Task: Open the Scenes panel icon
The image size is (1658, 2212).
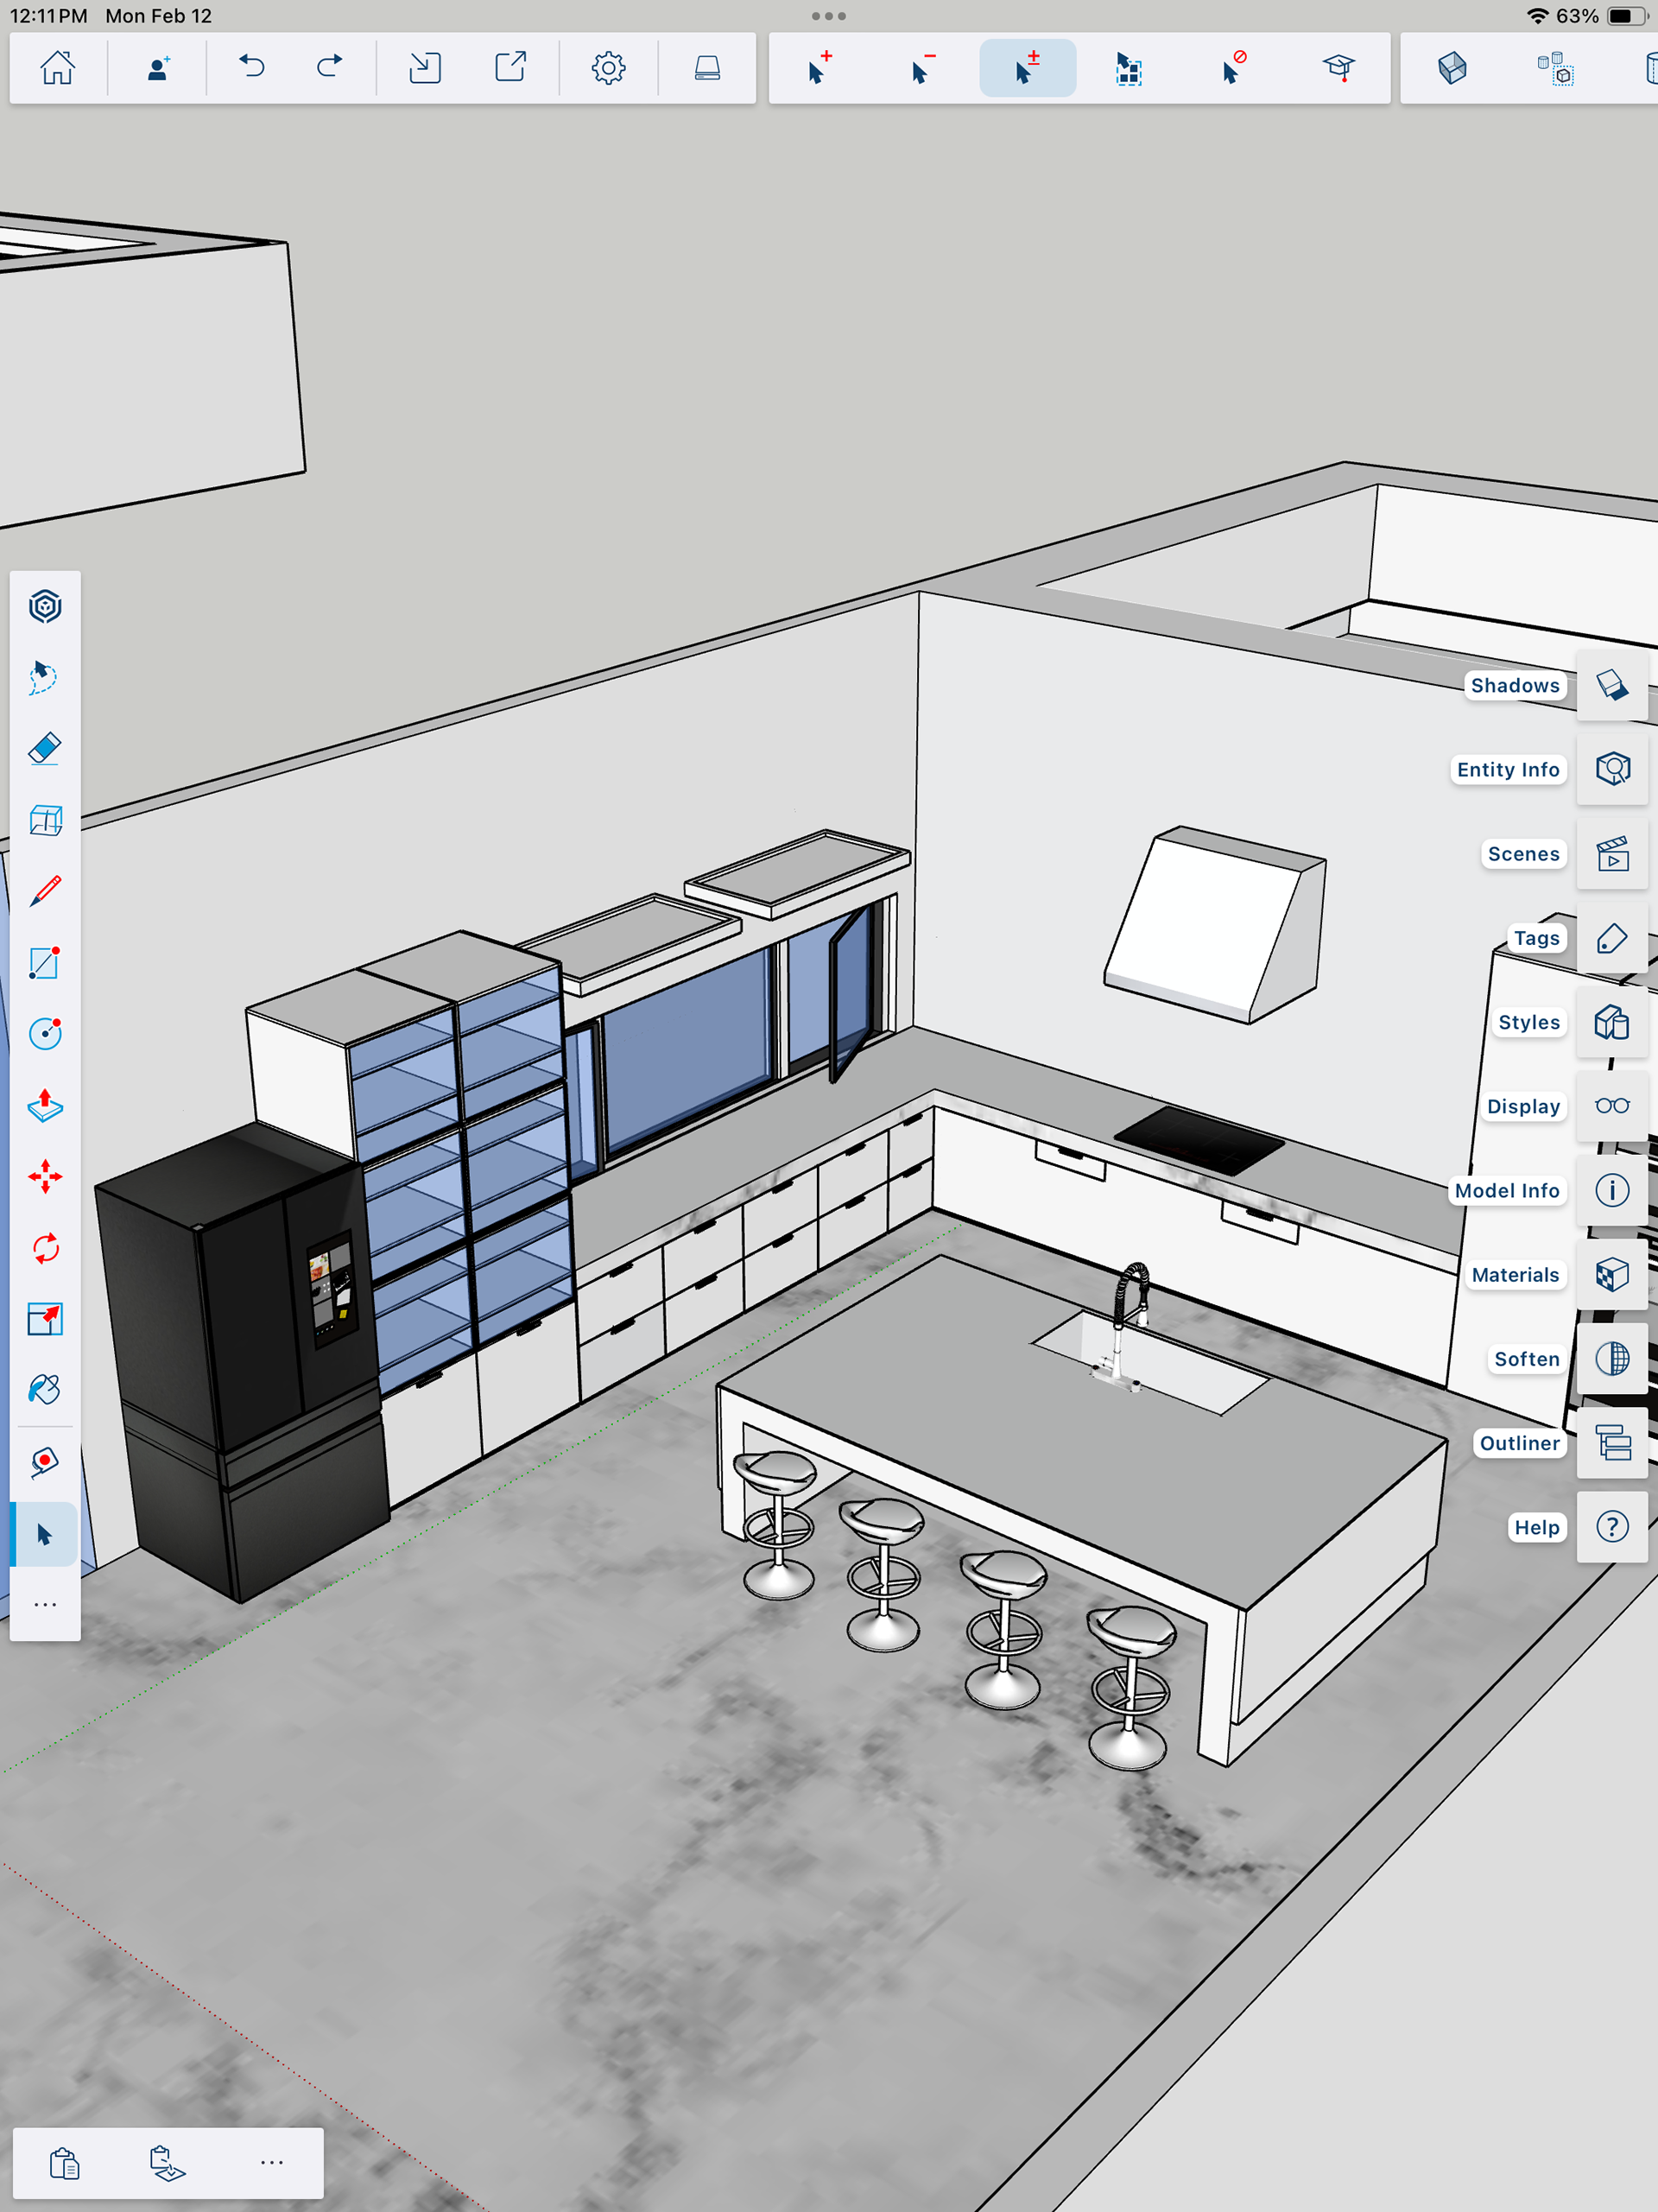Action: tap(1612, 854)
